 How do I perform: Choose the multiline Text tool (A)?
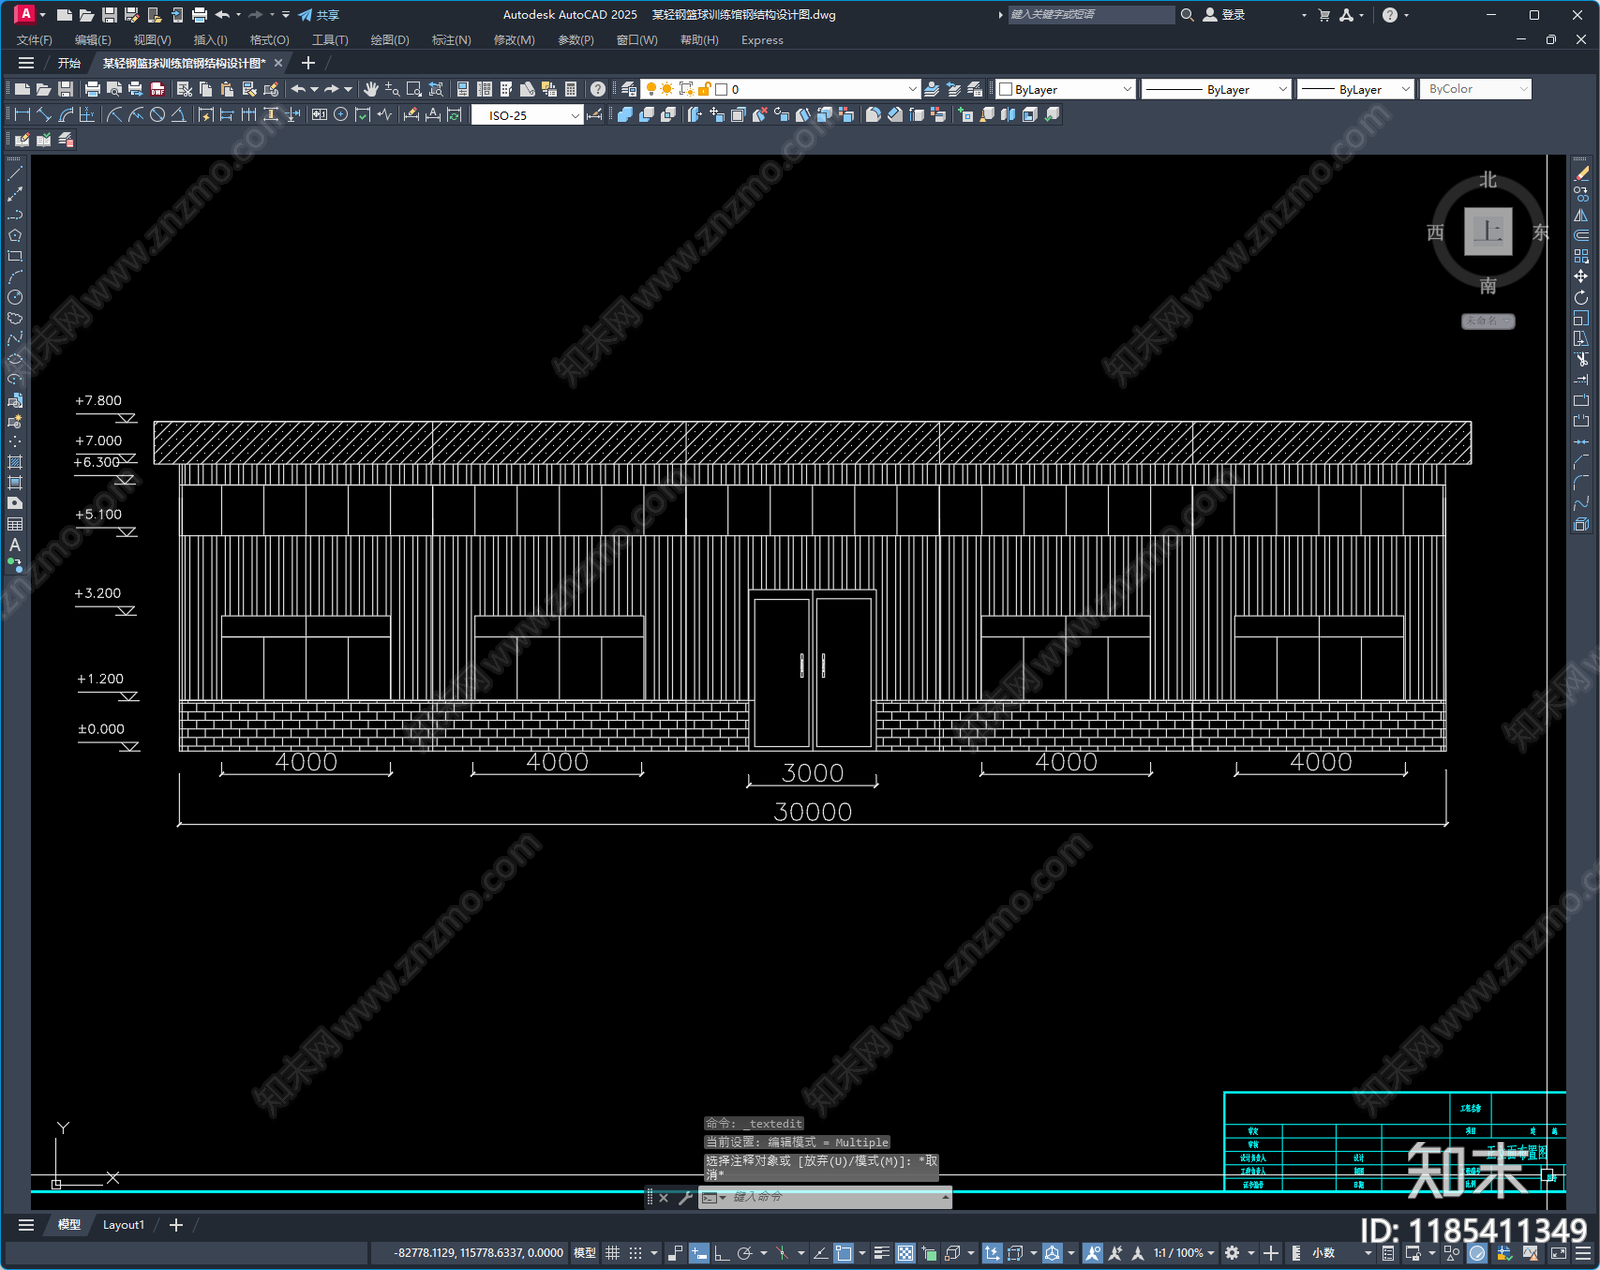[15, 545]
